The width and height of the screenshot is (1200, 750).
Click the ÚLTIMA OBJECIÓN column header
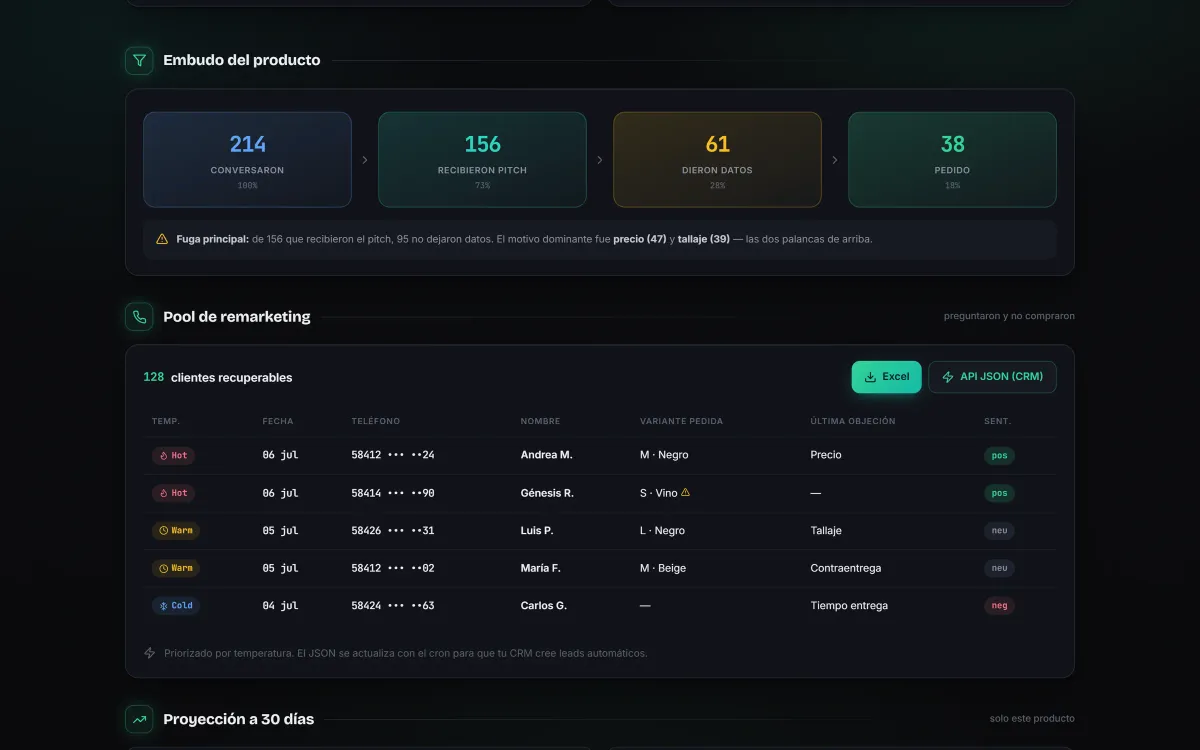(853, 421)
